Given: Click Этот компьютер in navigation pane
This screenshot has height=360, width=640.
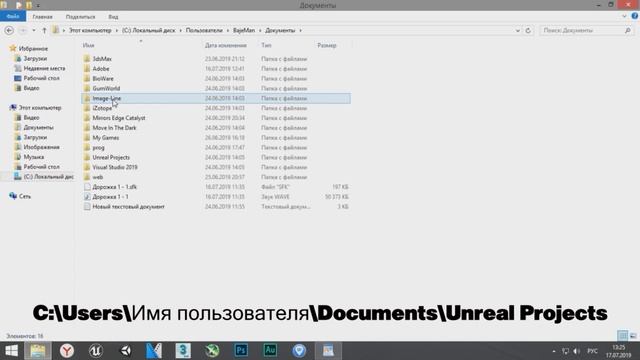Looking at the screenshot, I should (40, 108).
